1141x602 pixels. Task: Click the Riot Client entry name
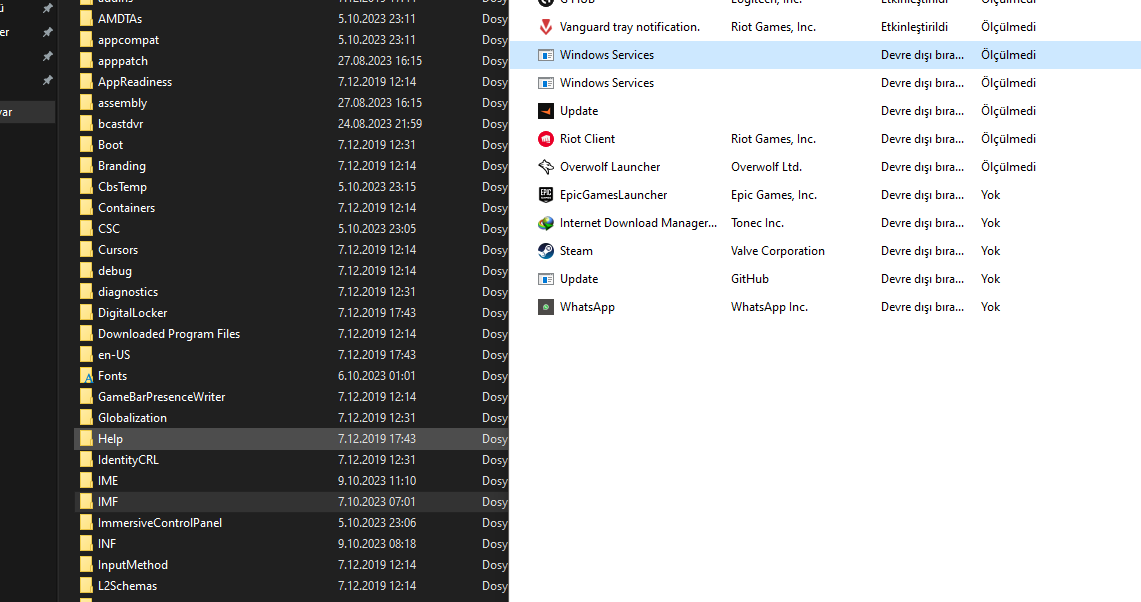tap(587, 139)
